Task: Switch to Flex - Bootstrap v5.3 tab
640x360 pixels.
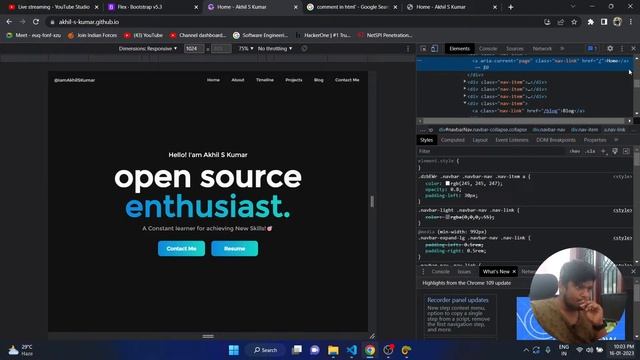Action: (x=151, y=7)
